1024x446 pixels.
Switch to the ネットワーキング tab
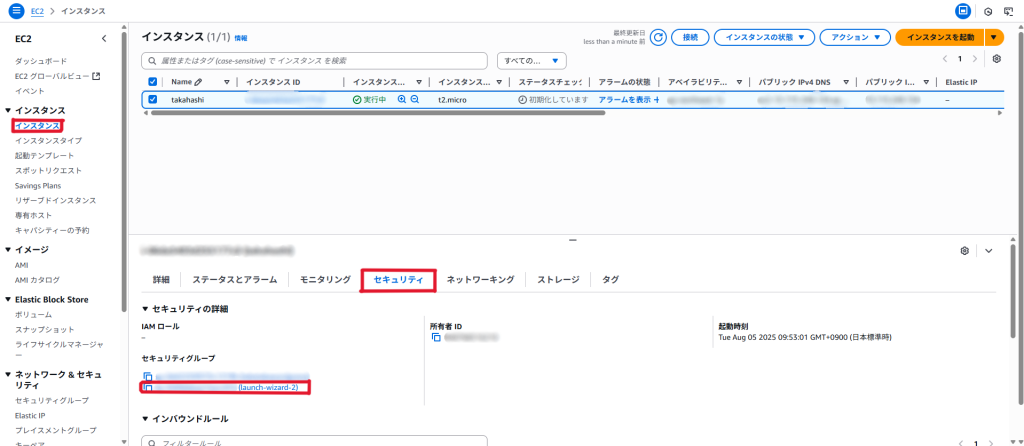pyautogui.click(x=481, y=279)
